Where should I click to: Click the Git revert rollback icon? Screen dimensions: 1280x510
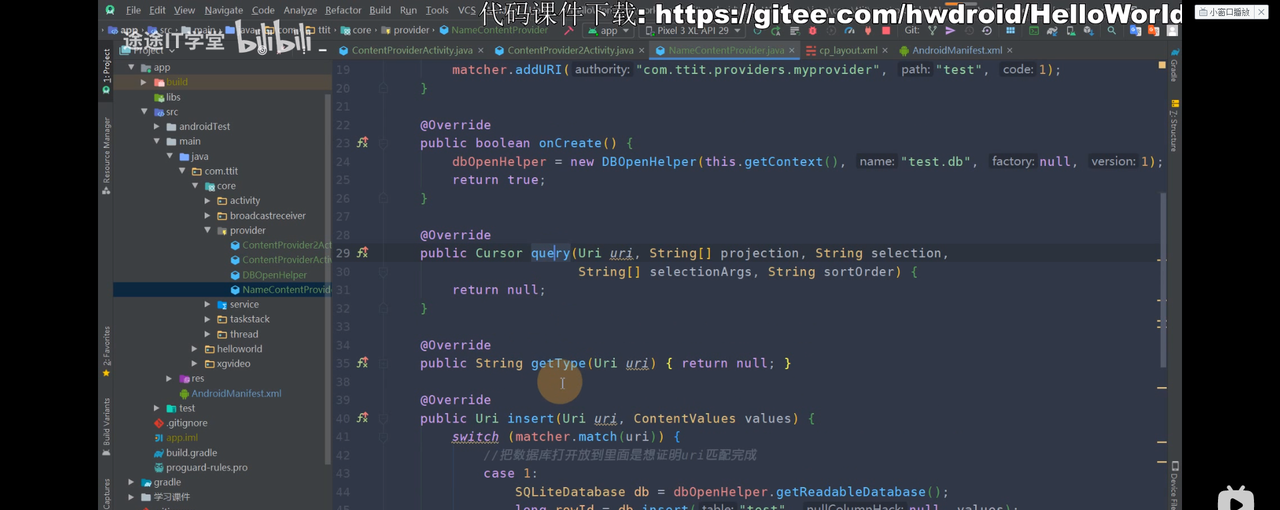[x=987, y=30]
